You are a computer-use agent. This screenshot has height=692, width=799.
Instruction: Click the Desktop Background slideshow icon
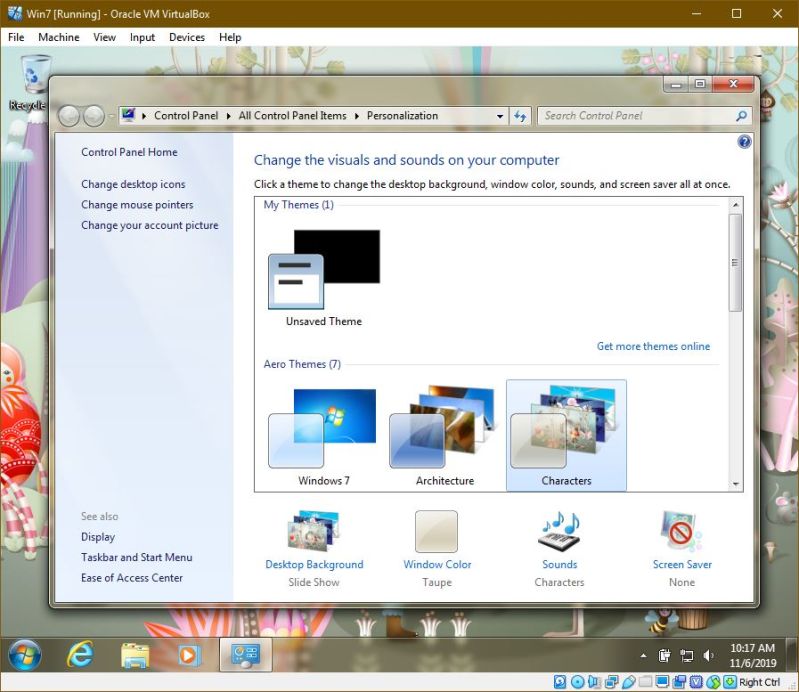click(x=313, y=531)
